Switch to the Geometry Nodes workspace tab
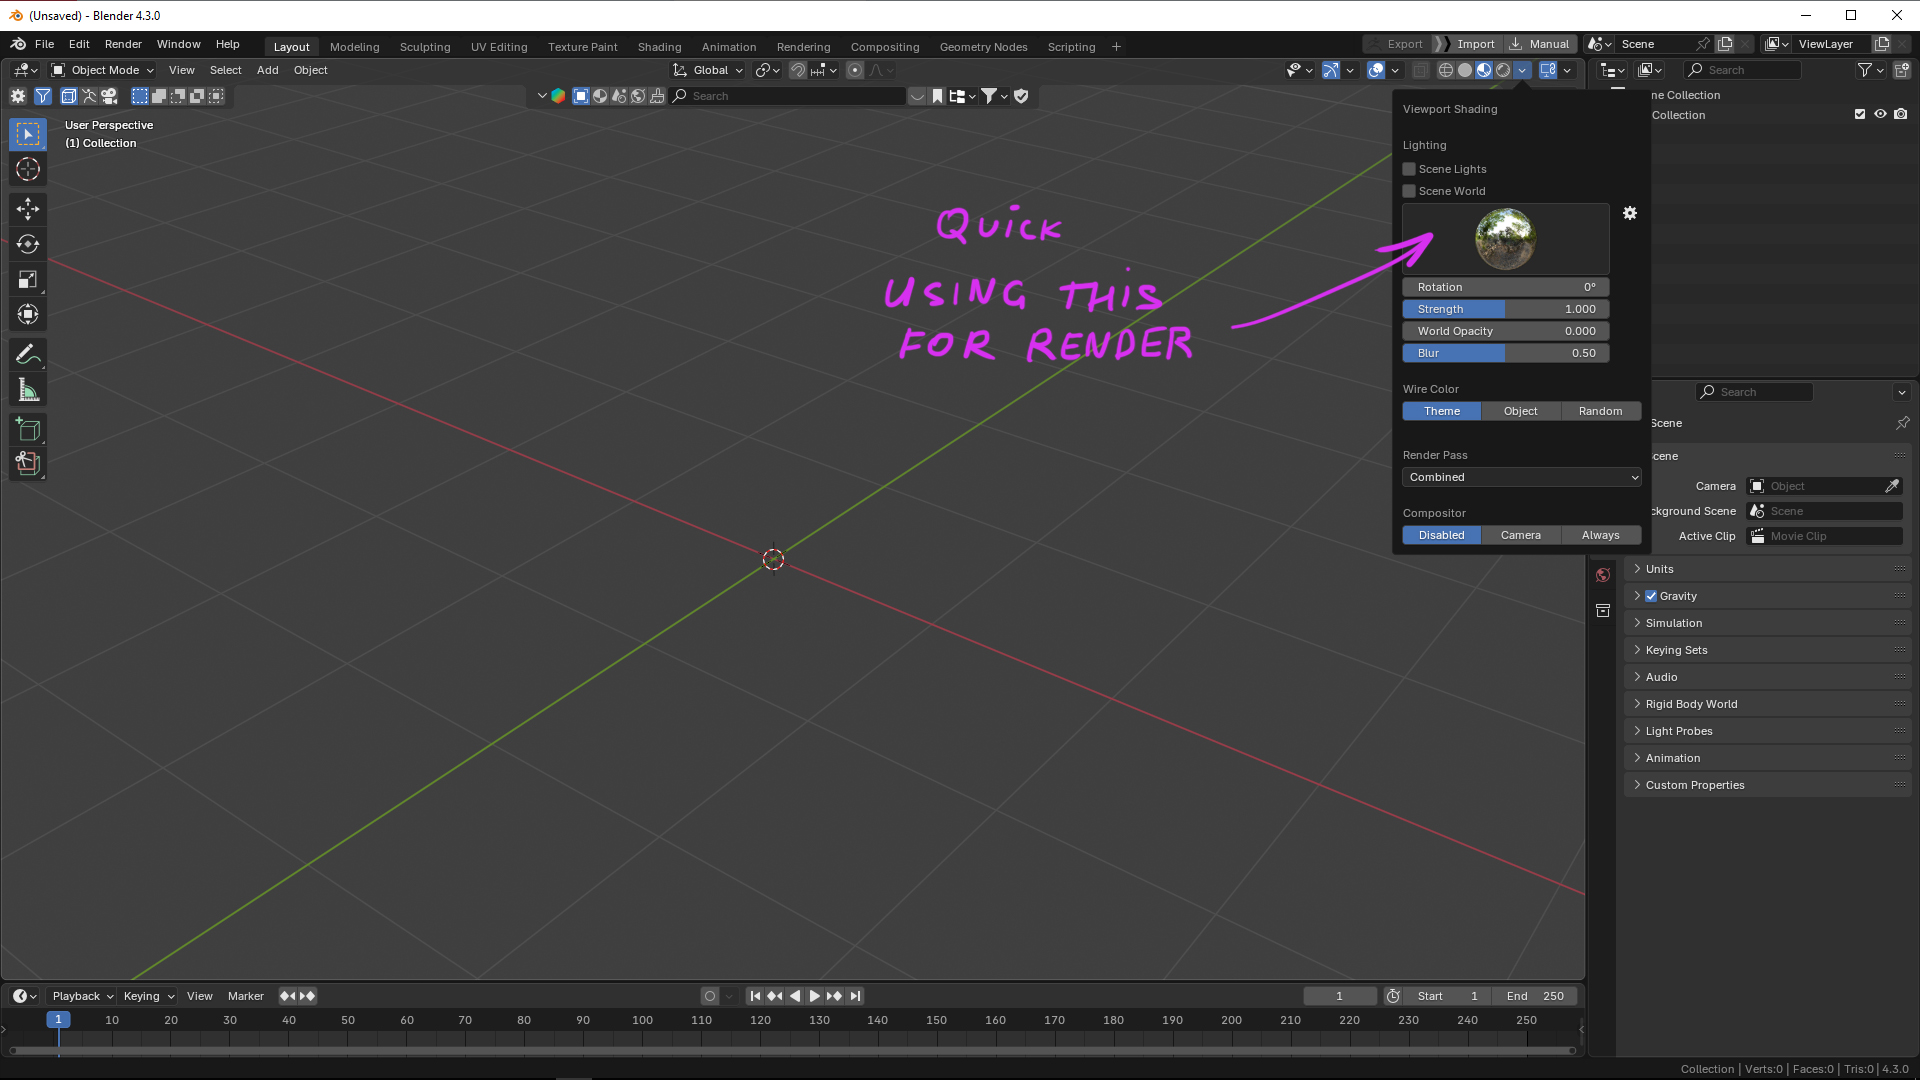Screen dimensions: 1920x1080 983,47
